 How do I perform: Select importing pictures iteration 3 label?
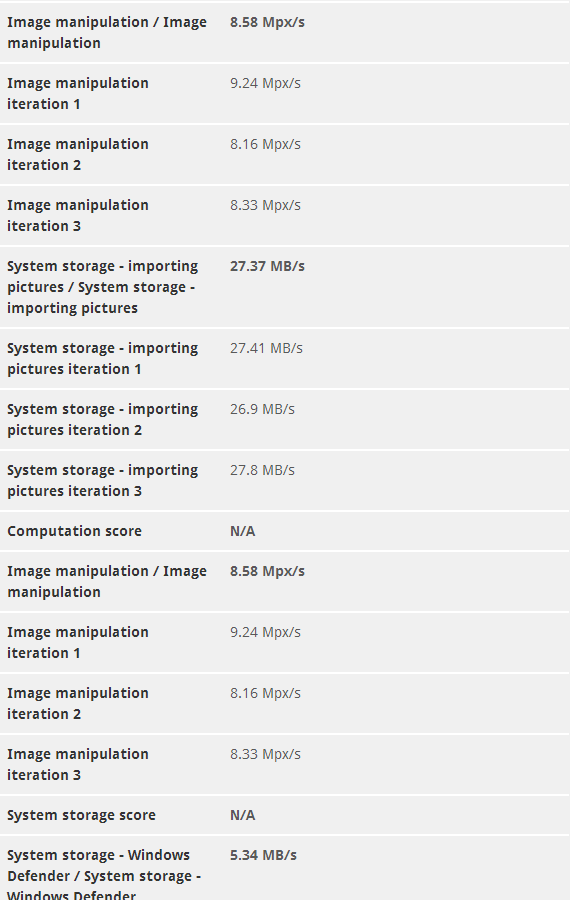(x=103, y=480)
